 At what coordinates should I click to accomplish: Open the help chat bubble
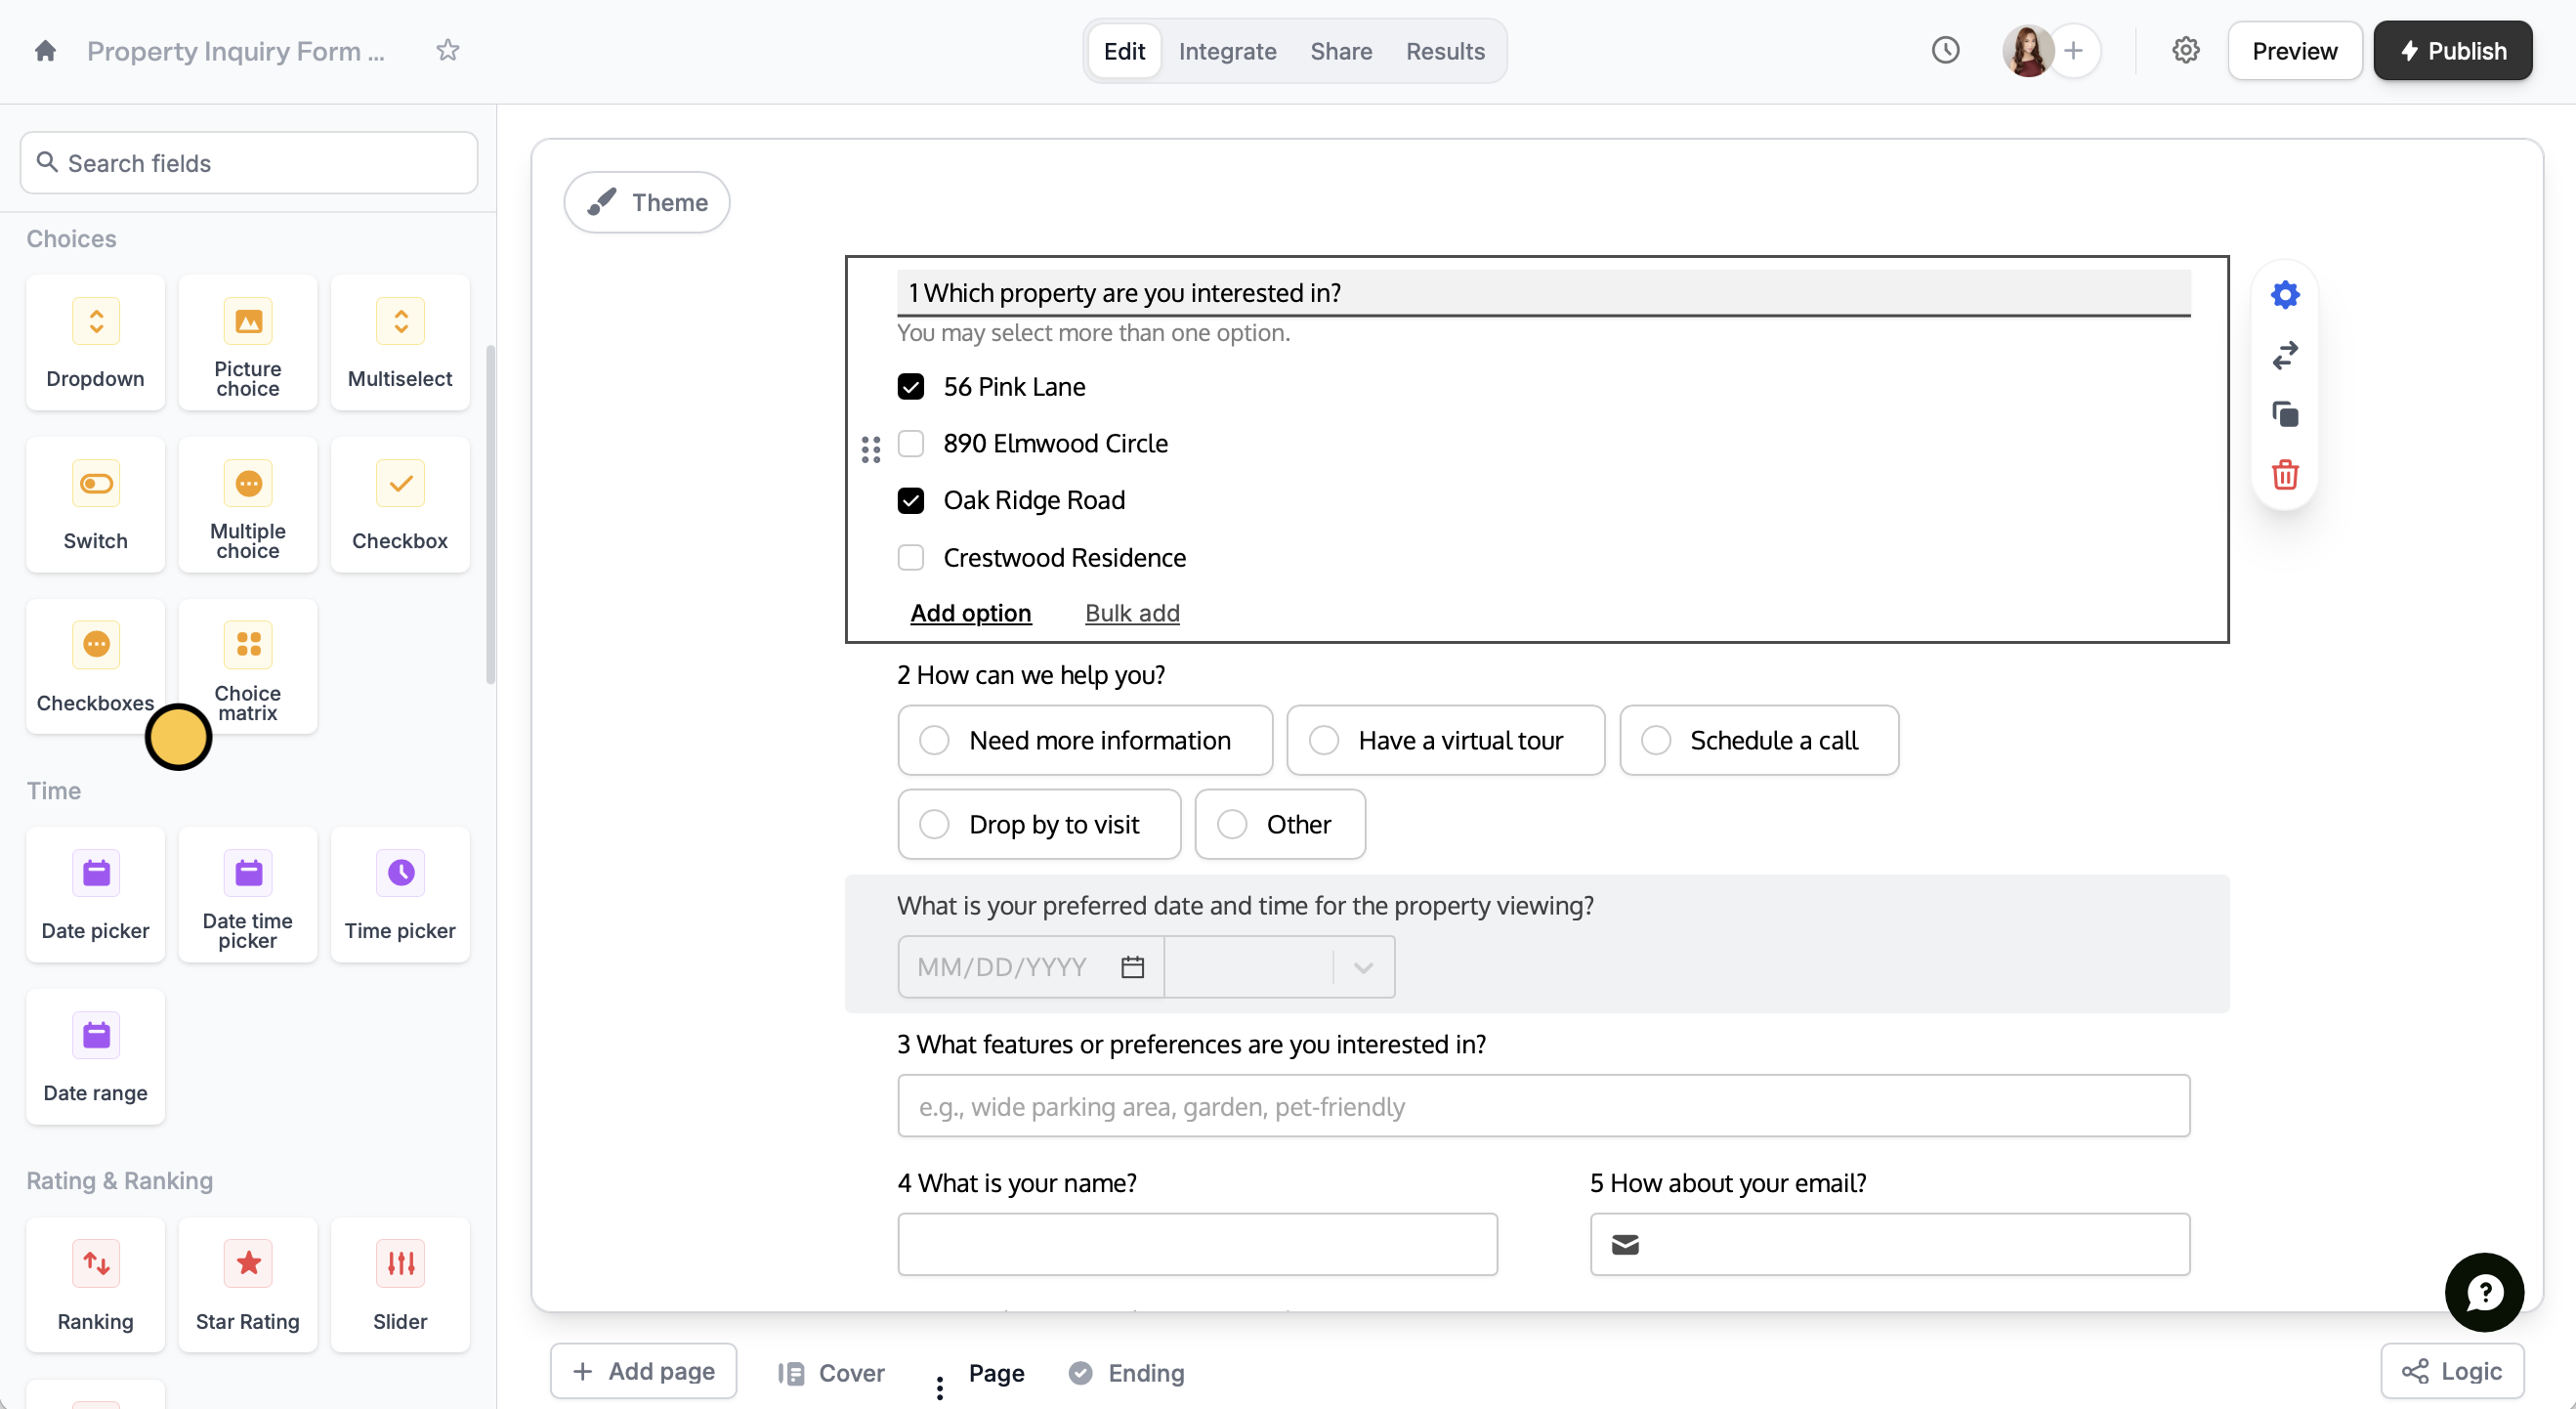(x=2483, y=1291)
